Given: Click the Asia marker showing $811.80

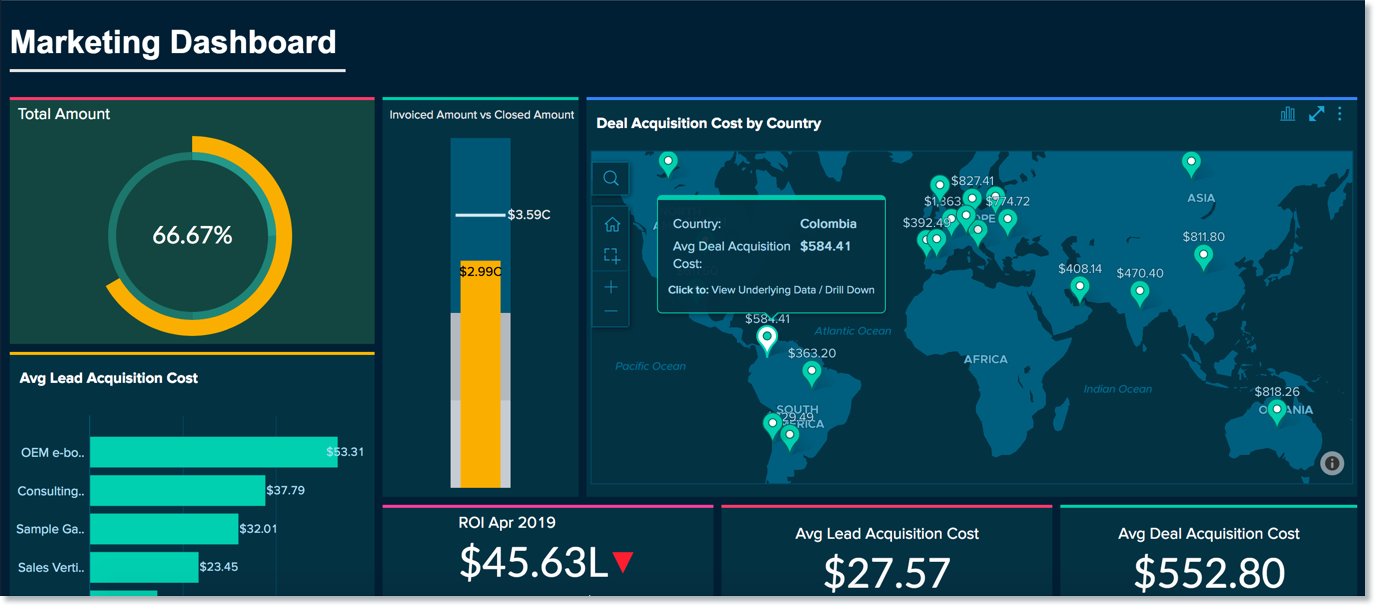Looking at the screenshot, I should (x=1203, y=255).
